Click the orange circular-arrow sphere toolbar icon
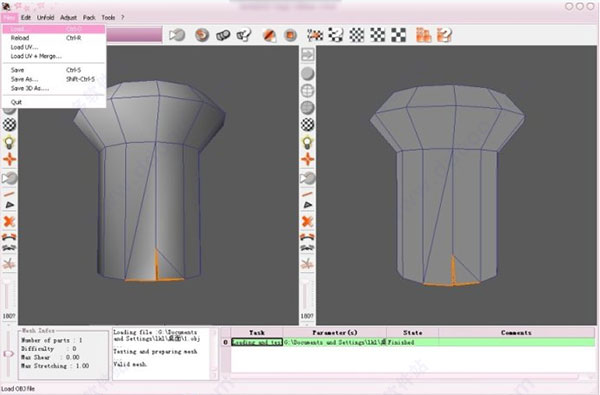600x395 pixels. point(202,35)
